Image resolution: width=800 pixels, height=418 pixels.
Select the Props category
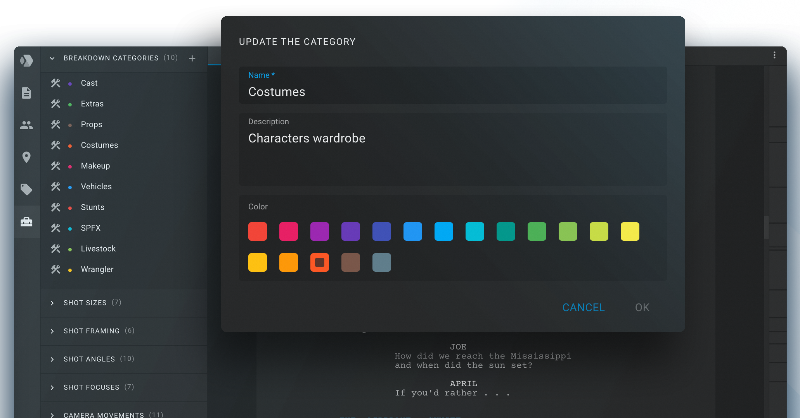tap(91, 124)
